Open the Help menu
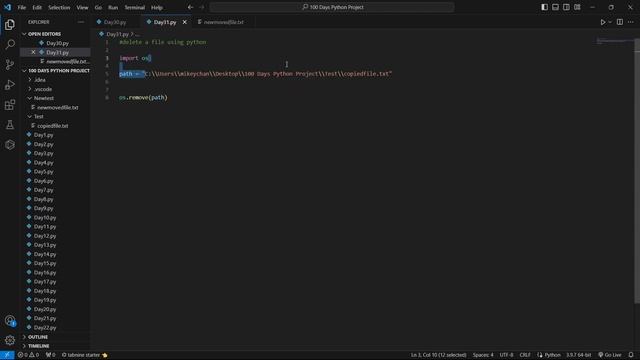Screen dimensions: 640x360 (x=157, y=7)
